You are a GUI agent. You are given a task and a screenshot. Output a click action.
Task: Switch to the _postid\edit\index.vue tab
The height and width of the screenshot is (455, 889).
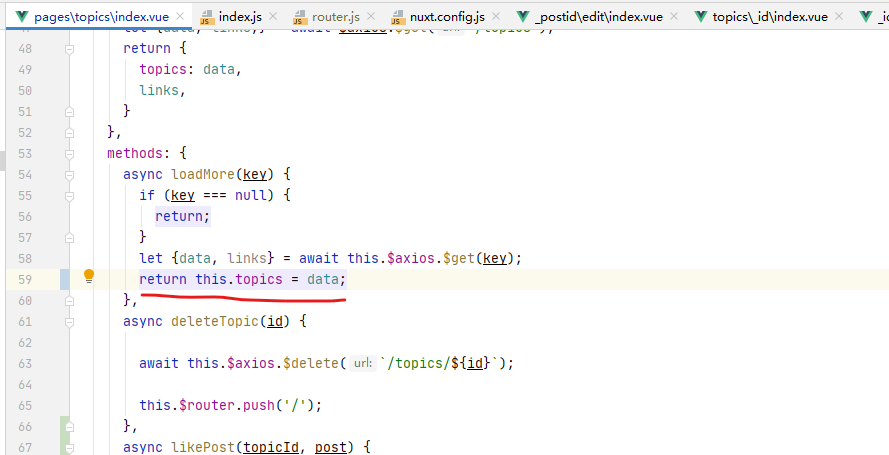click(599, 17)
